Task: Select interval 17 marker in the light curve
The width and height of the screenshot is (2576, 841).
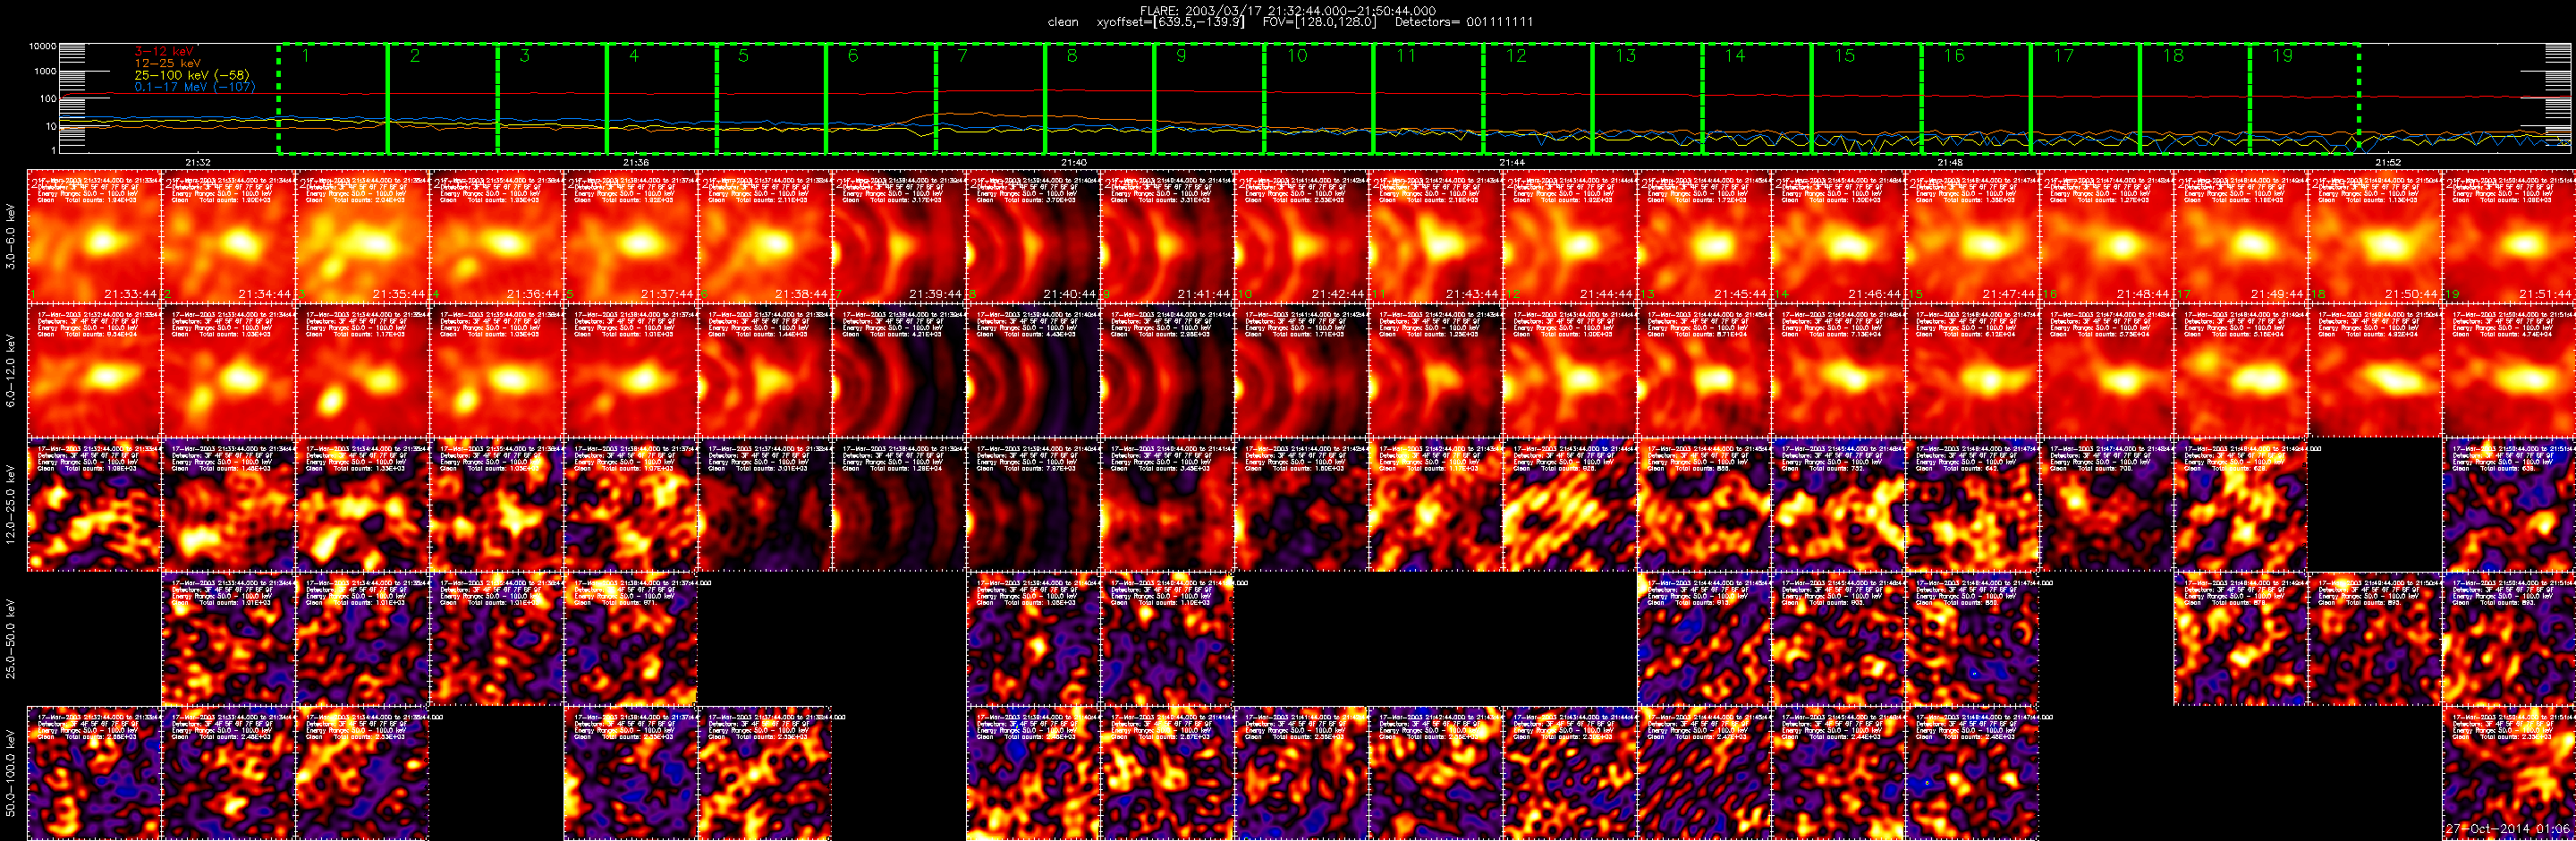Action: coord(2063,56)
